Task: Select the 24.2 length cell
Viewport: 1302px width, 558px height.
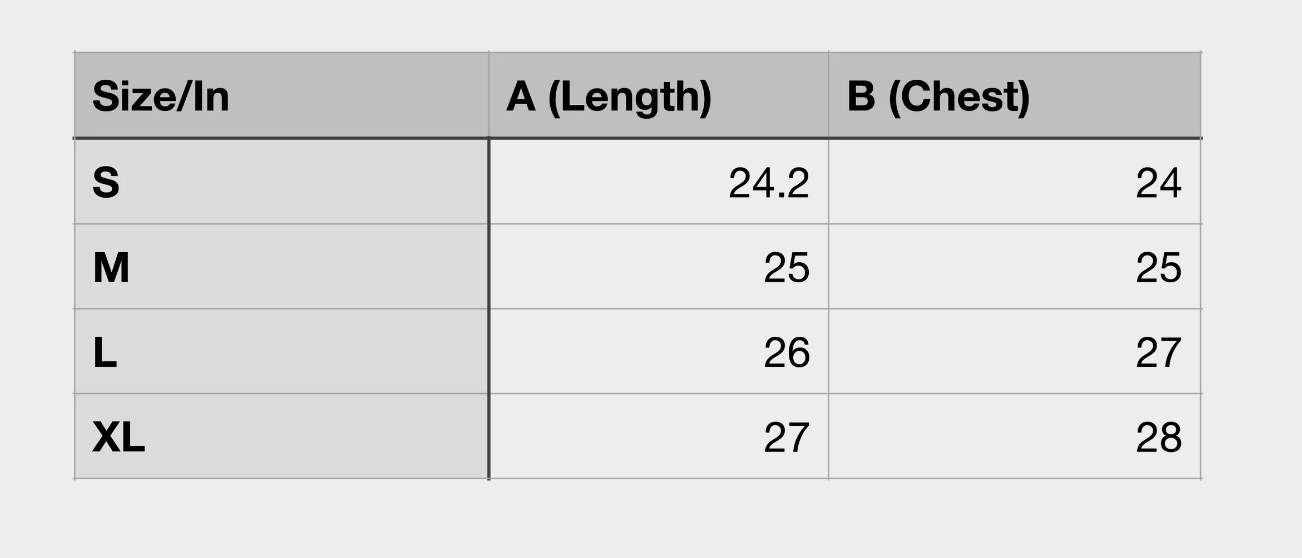Action: [658, 181]
